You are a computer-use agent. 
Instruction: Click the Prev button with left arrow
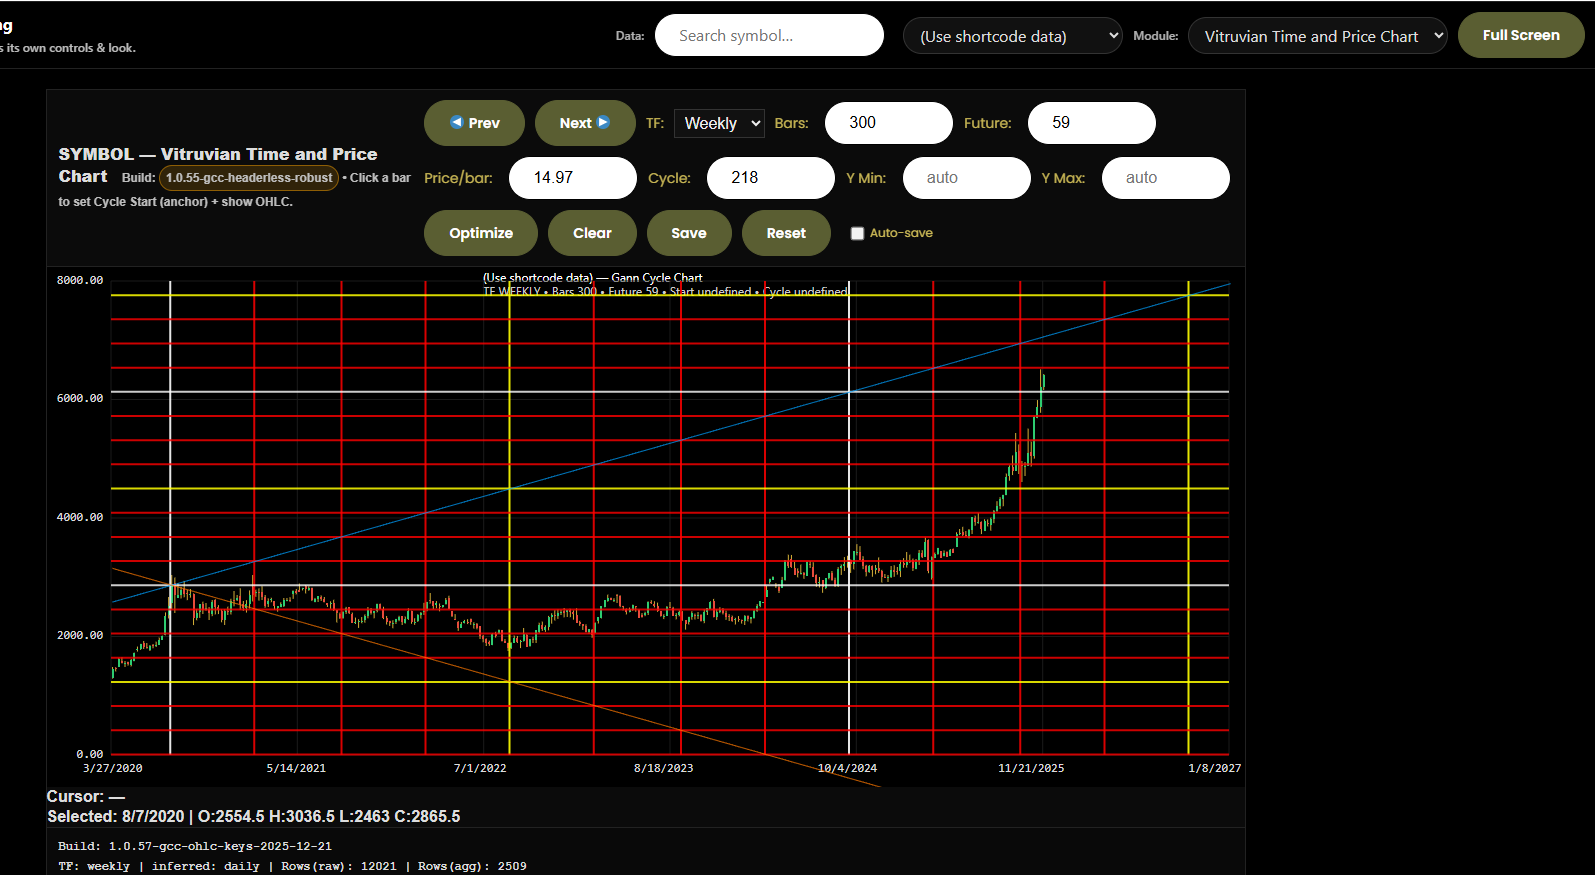click(x=474, y=123)
